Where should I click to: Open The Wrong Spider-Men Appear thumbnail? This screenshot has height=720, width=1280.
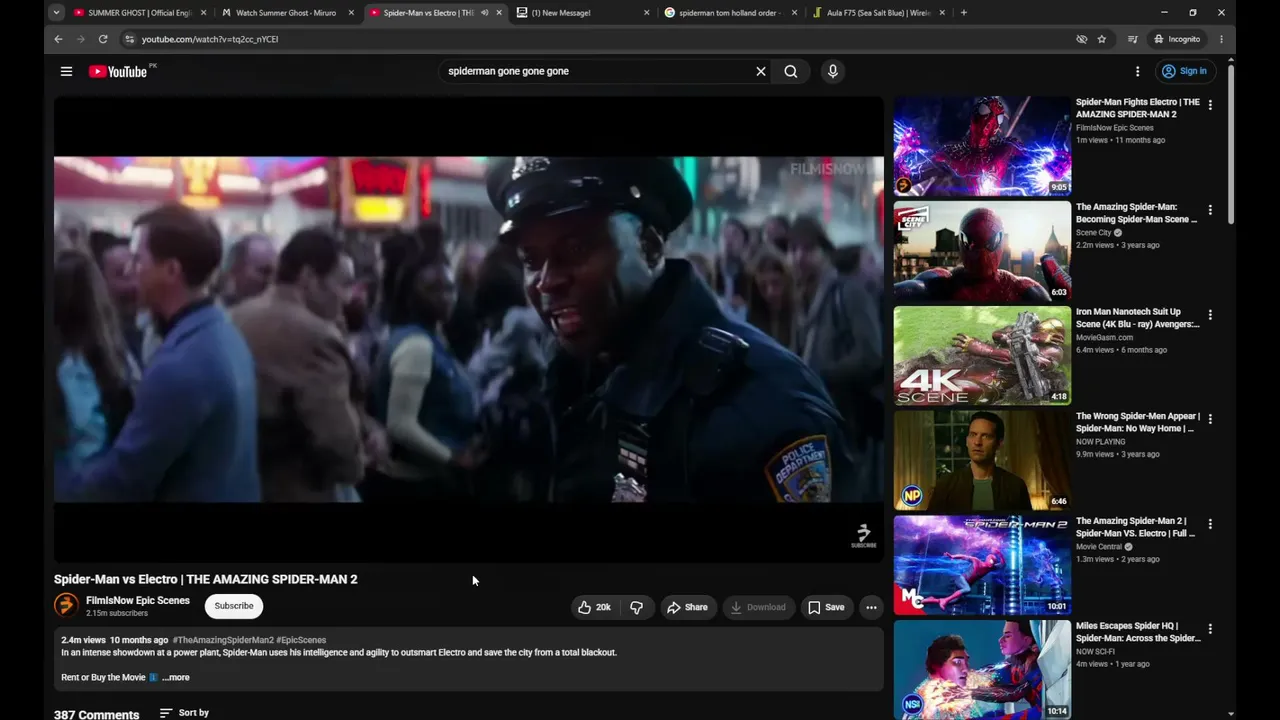click(982, 460)
